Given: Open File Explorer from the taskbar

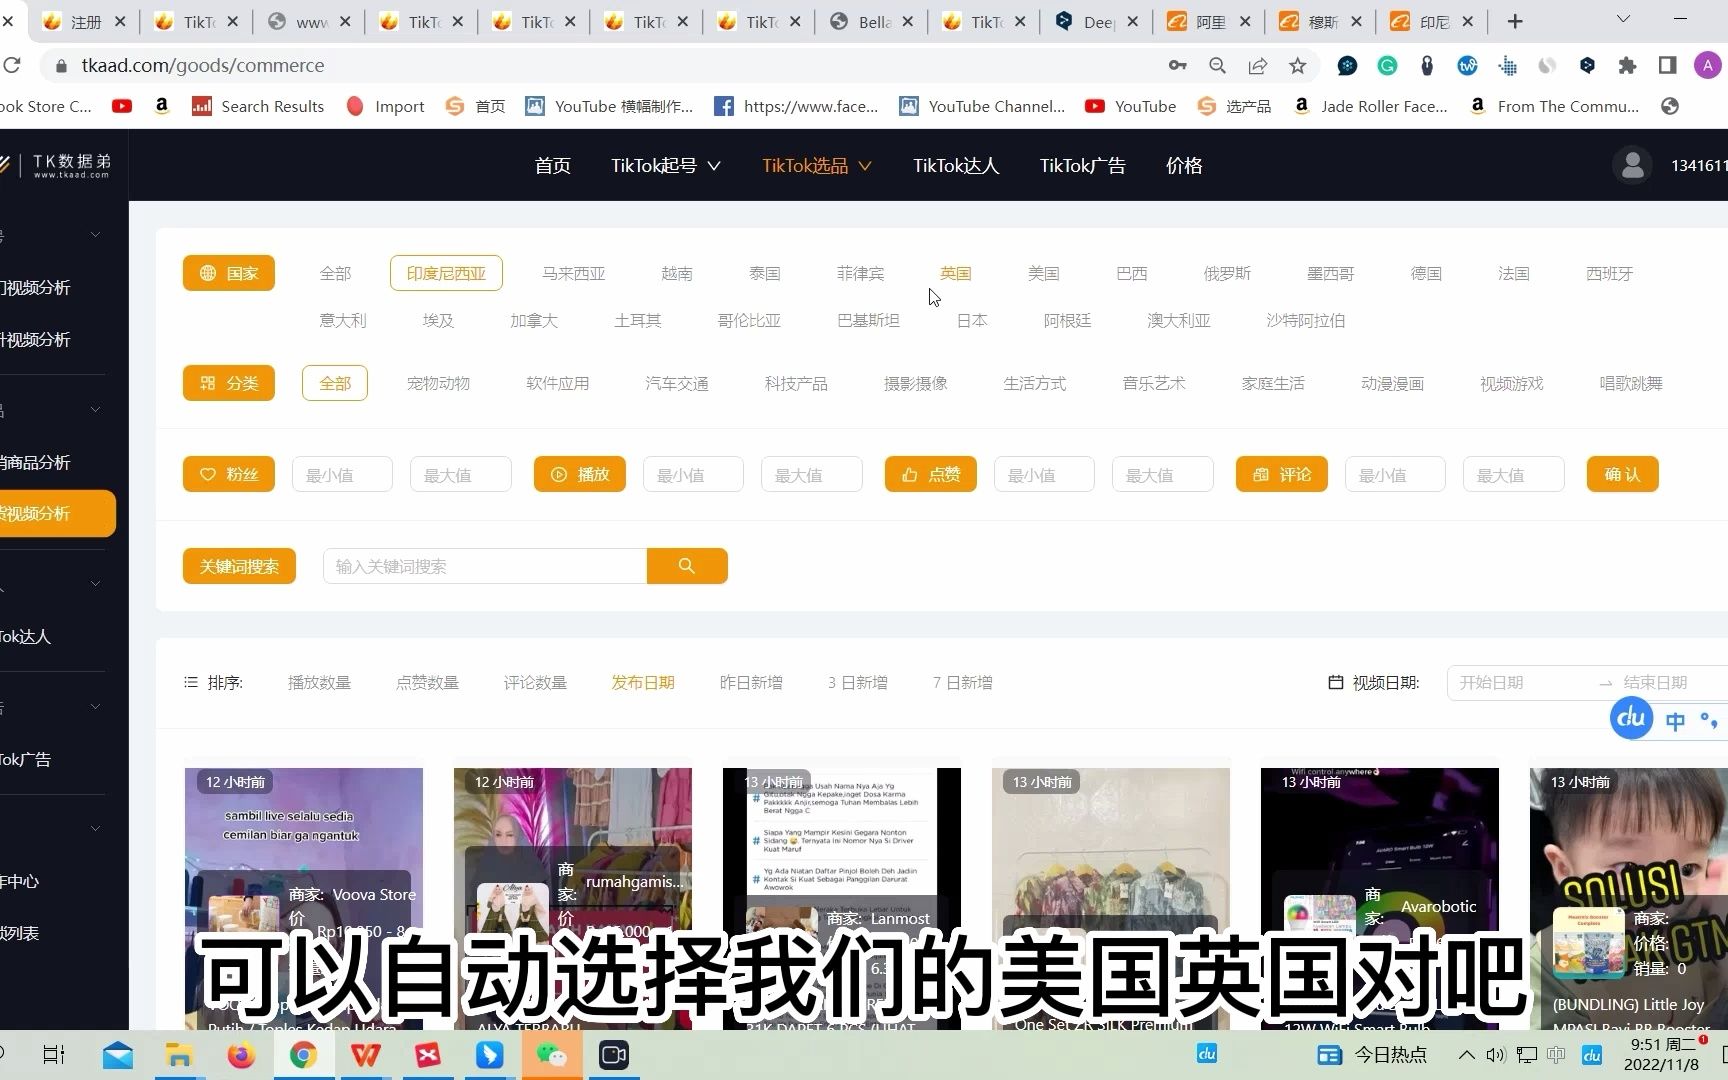Looking at the screenshot, I should pyautogui.click(x=179, y=1055).
